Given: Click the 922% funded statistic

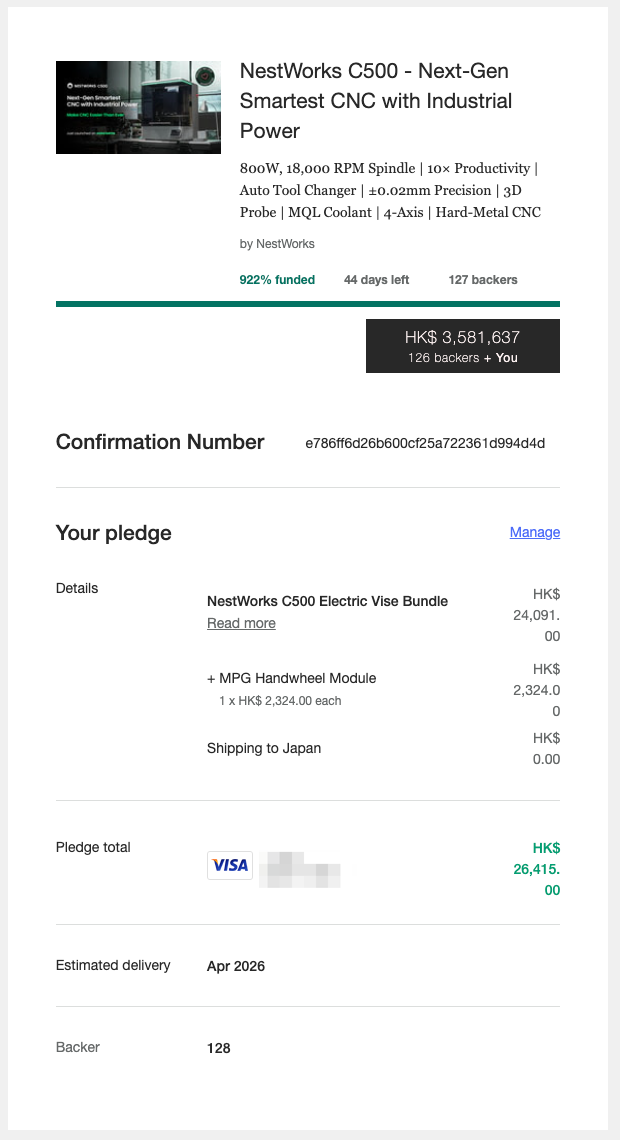Looking at the screenshot, I should (x=277, y=280).
